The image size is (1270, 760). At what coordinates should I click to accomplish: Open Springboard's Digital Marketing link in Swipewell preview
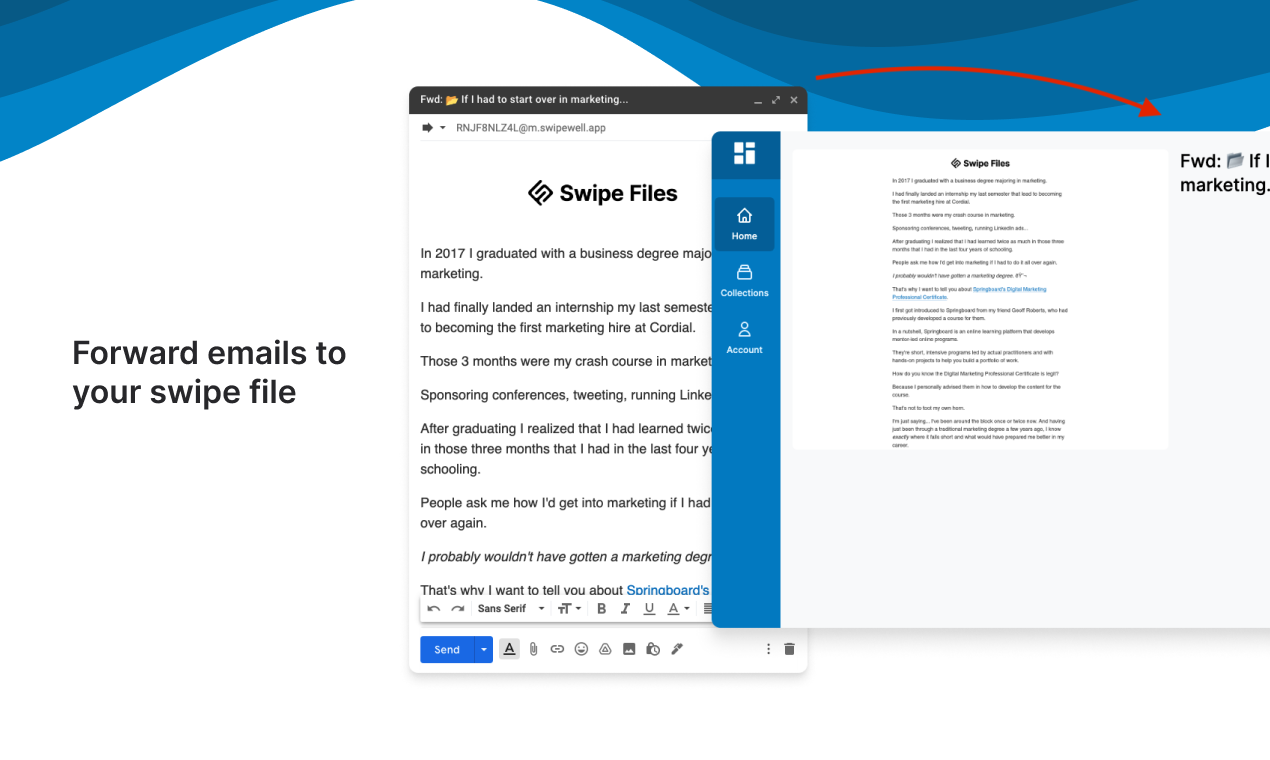969,293
